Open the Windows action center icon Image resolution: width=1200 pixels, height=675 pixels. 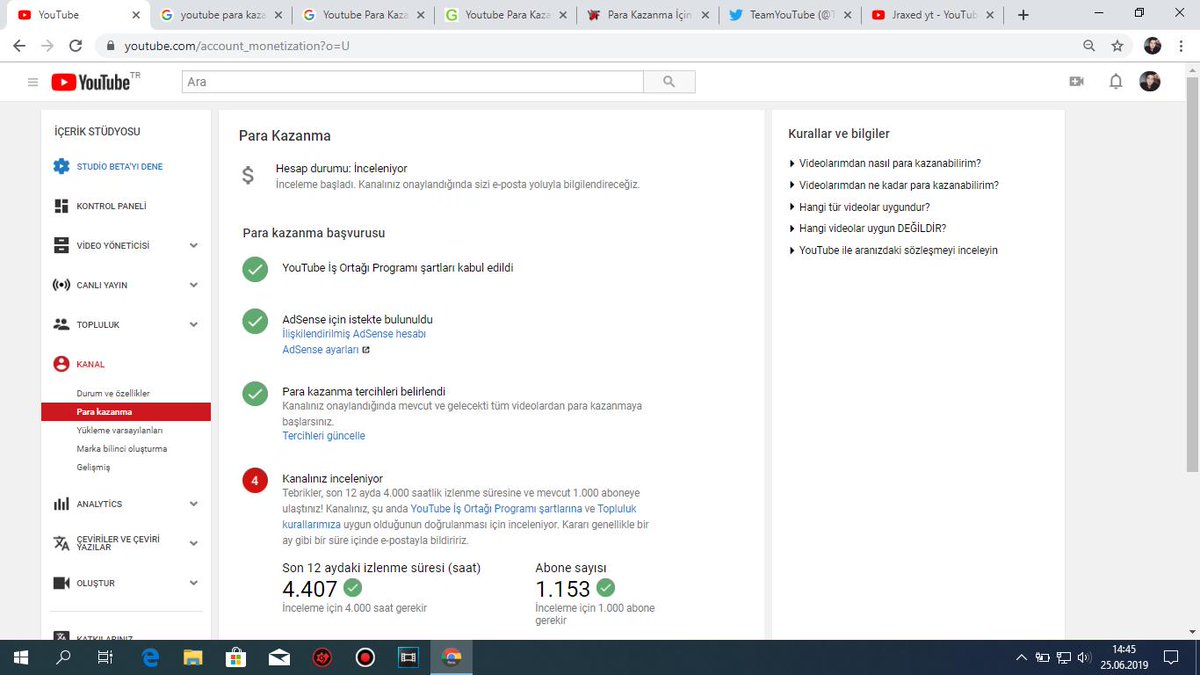click(1172, 657)
